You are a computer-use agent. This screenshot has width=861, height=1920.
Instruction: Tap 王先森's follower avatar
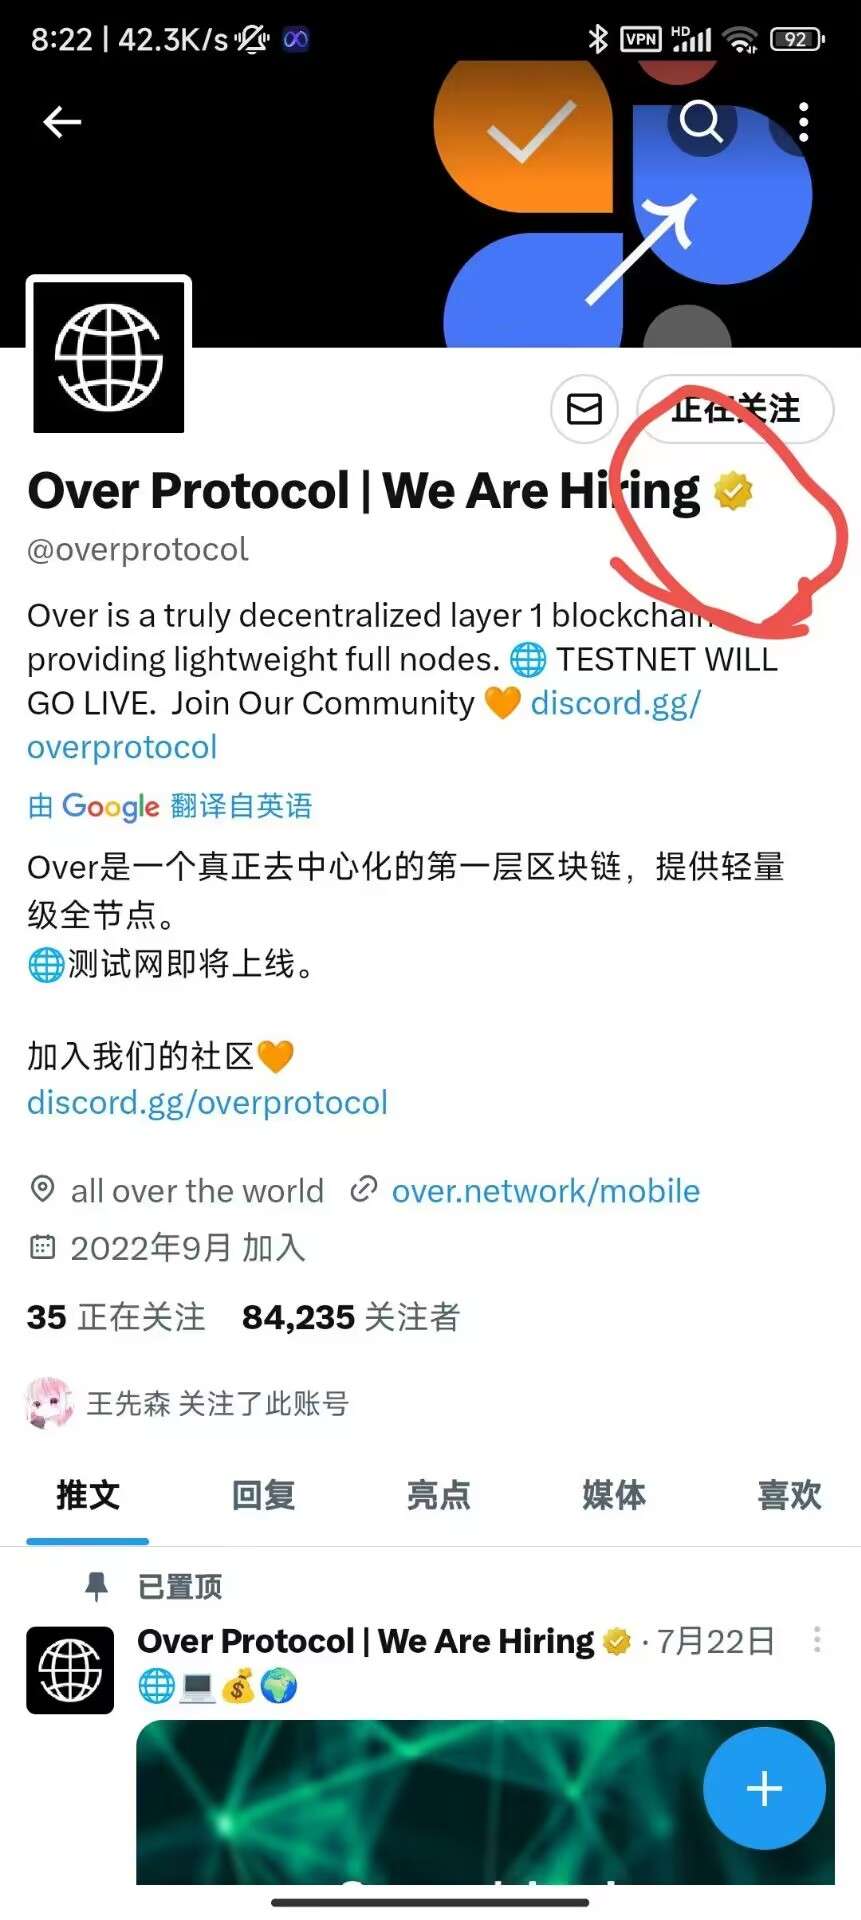(49, 1403)
